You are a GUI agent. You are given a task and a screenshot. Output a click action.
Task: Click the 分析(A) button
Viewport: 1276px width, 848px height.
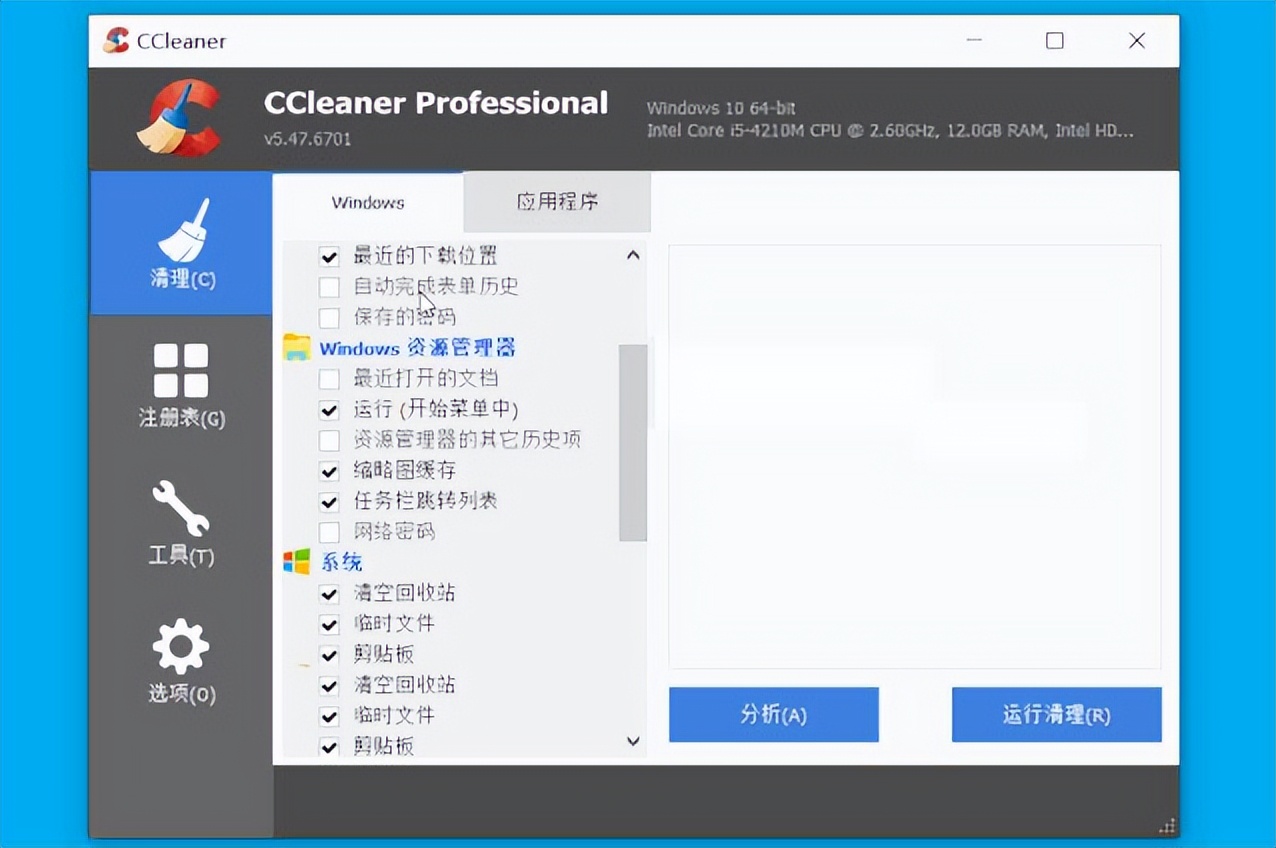point(773,714)
